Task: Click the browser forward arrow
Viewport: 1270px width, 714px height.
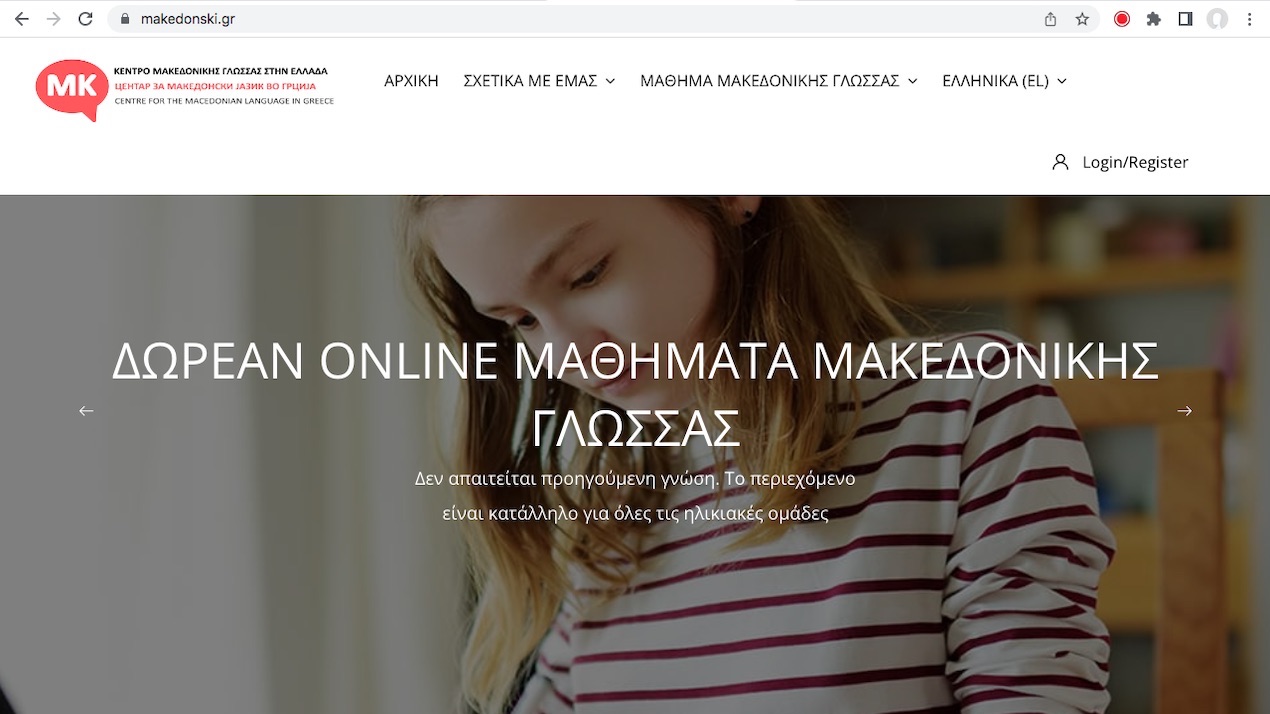Action: [x=53, y=19]
